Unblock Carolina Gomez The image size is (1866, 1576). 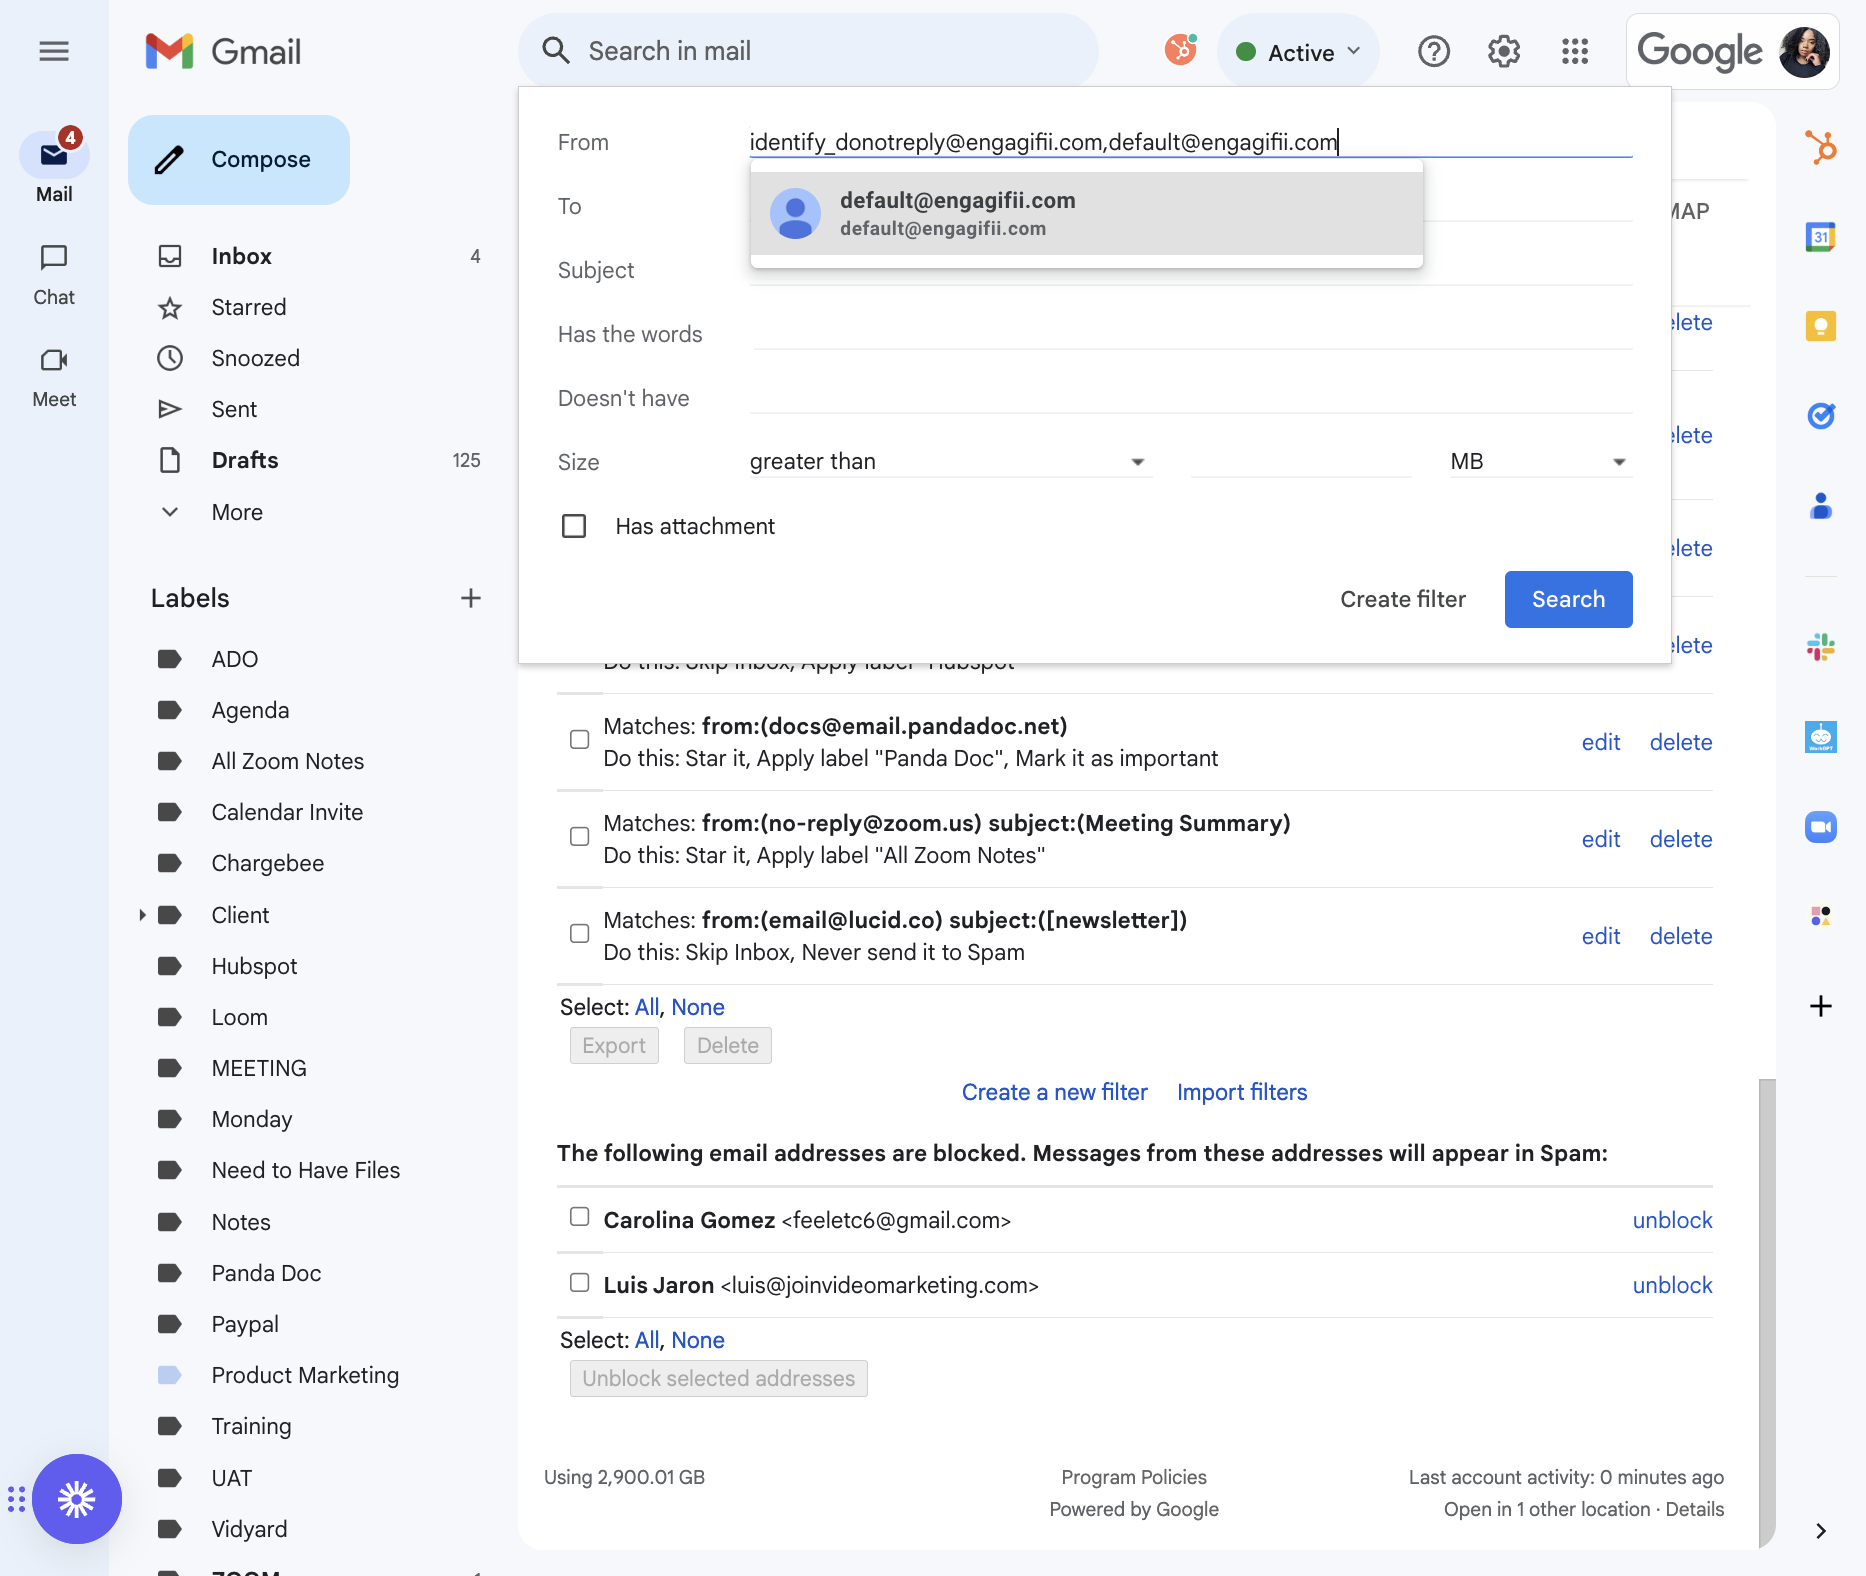1672,1220
